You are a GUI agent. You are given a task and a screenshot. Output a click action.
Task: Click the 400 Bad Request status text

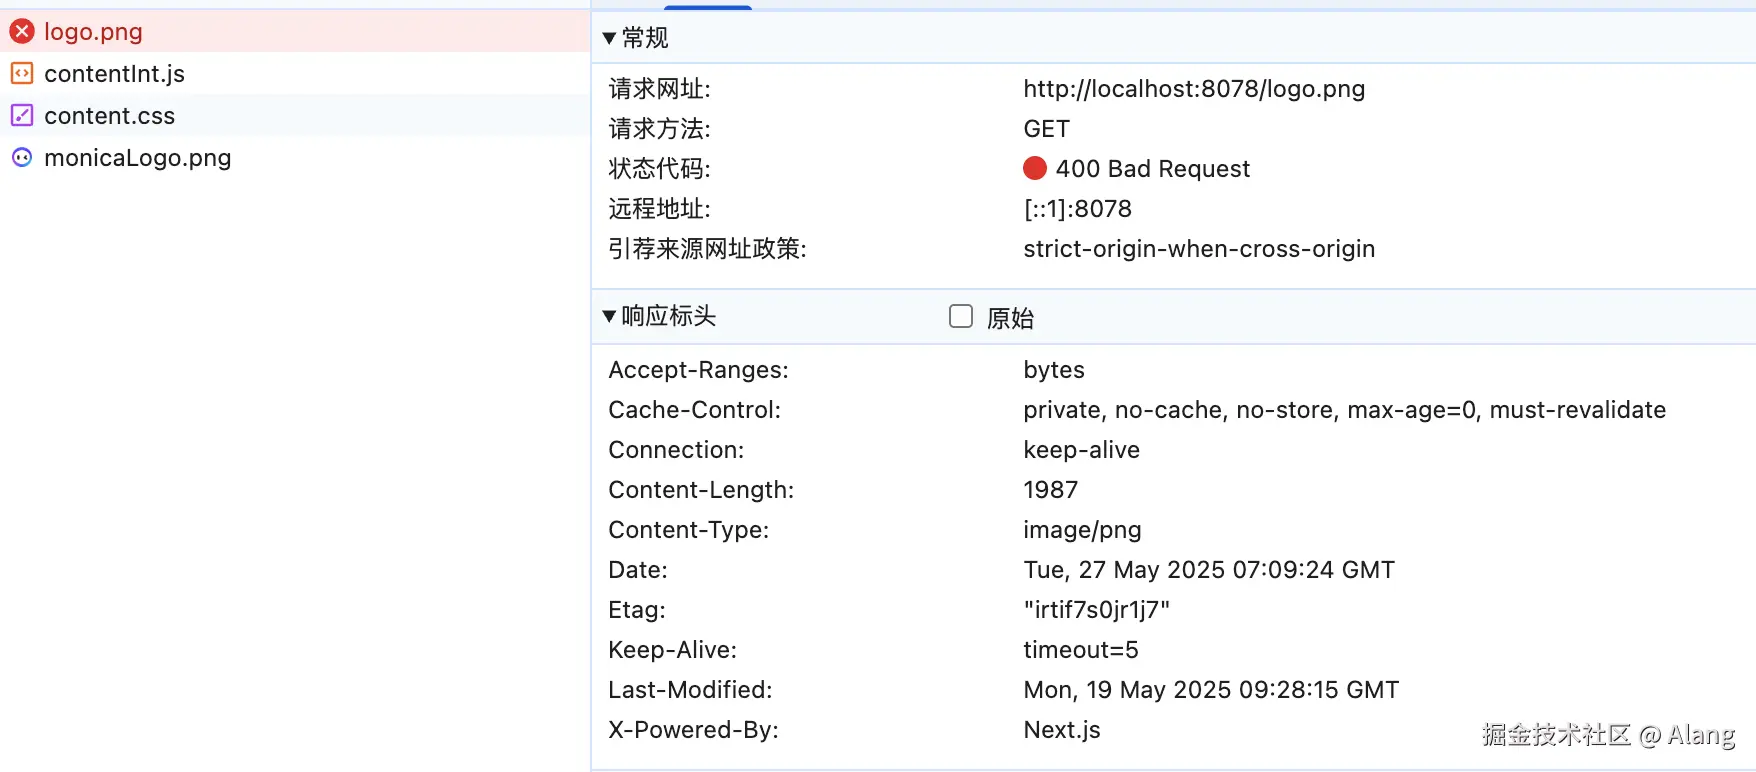tap(1152, 169)
